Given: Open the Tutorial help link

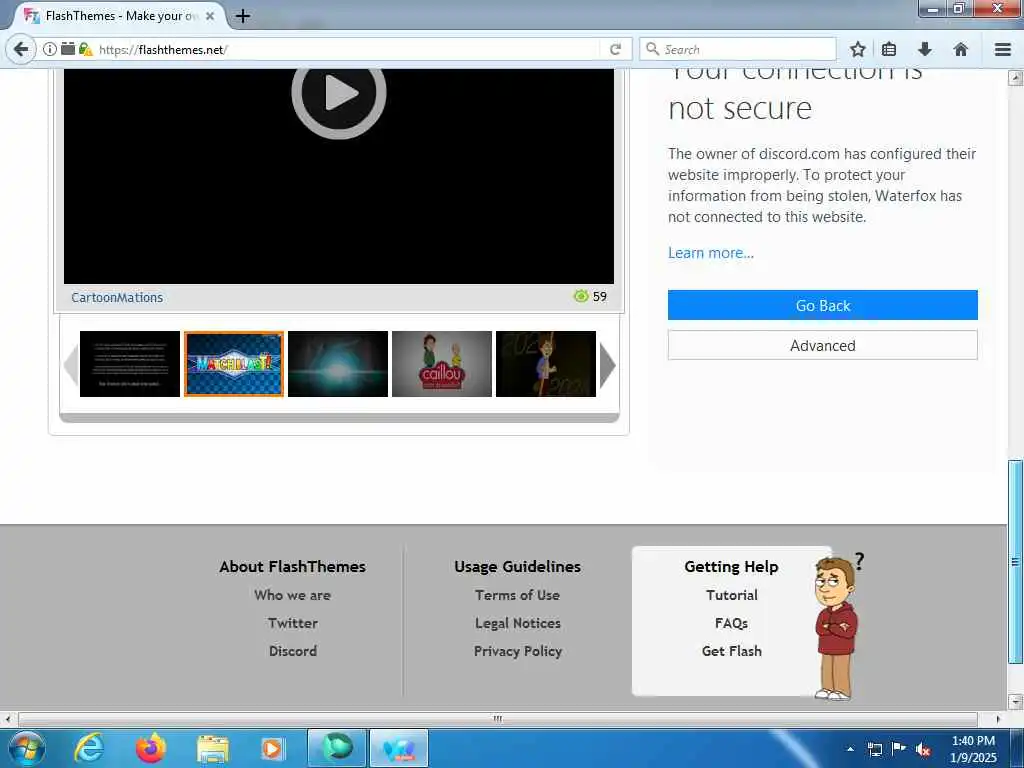Looking at the screenshot, I should [x=731, y=595].
